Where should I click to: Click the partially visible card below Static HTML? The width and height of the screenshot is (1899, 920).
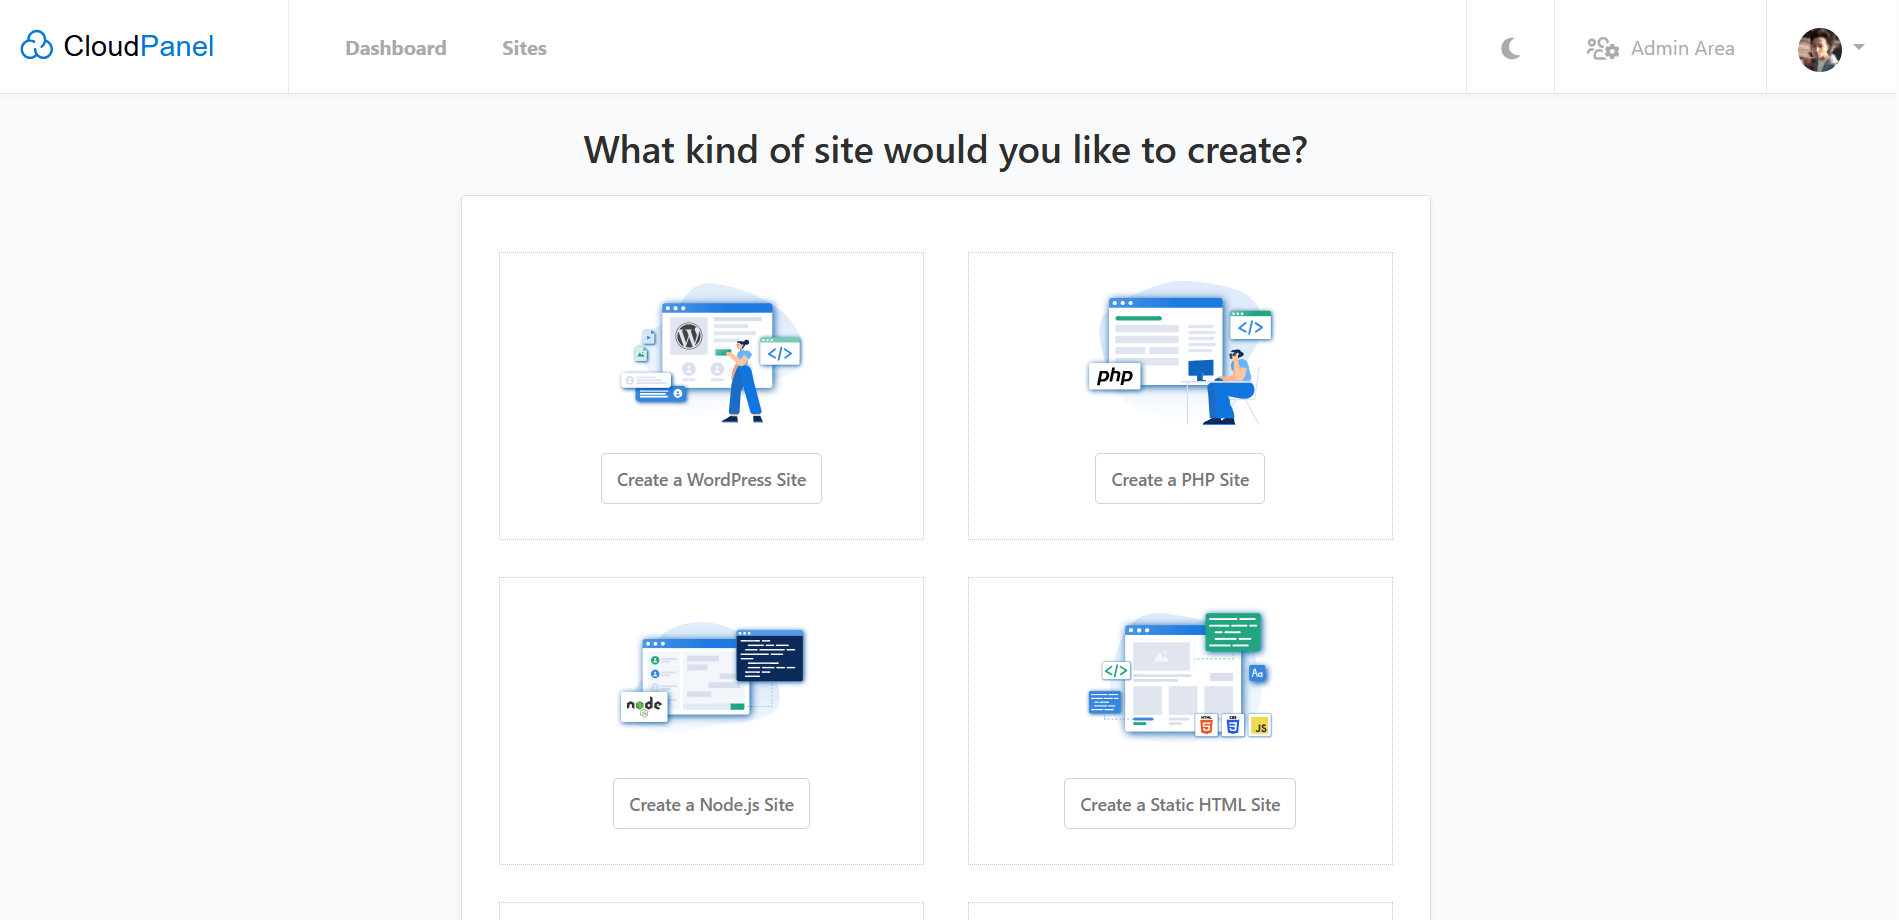click(1179, 912)
